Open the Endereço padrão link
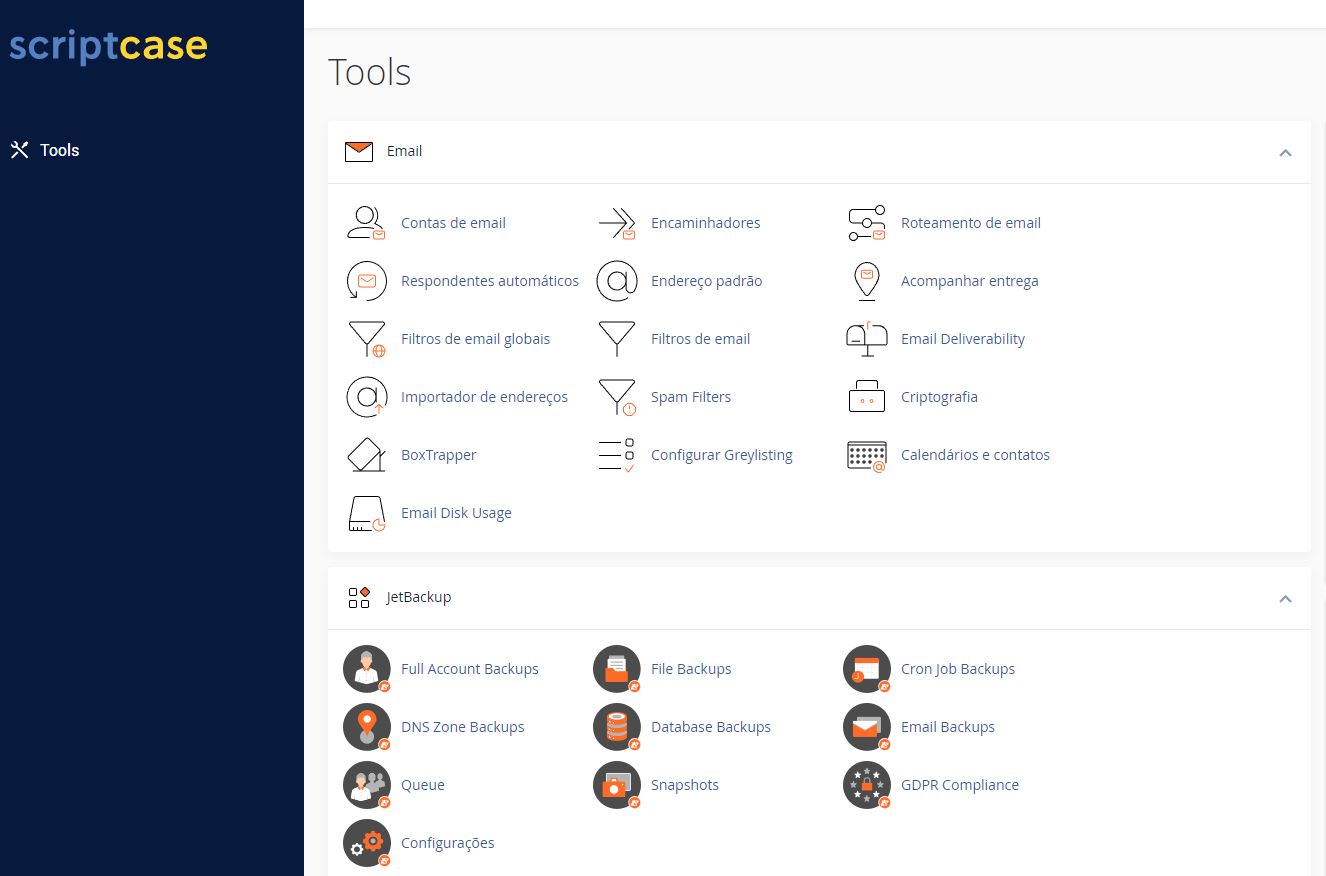 pyautogui.click(x=706, y=281)
